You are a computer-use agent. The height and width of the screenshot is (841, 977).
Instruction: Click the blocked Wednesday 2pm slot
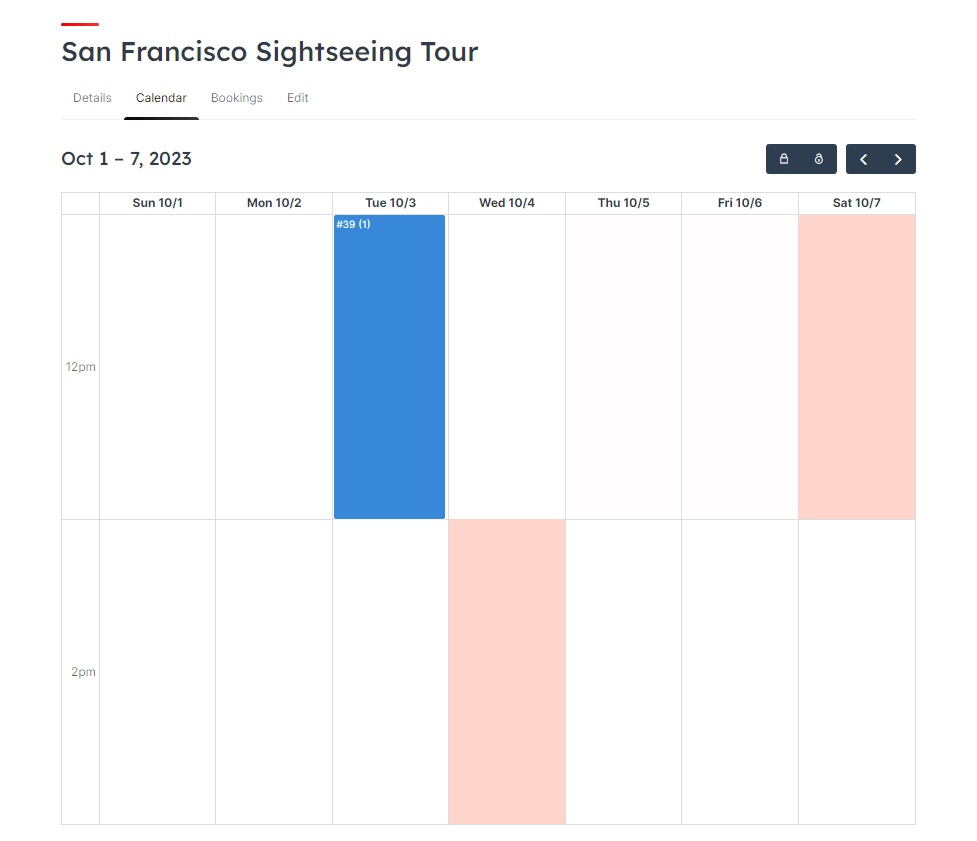click(507, 671)
